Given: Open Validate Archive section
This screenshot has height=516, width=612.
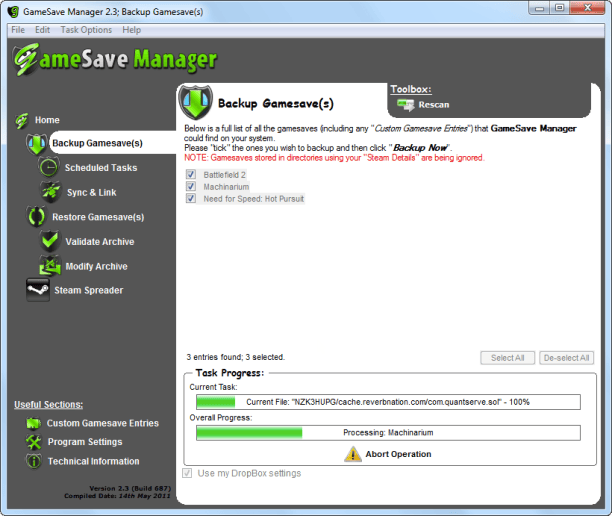Looking at the screenshot, I should (100, 242).
